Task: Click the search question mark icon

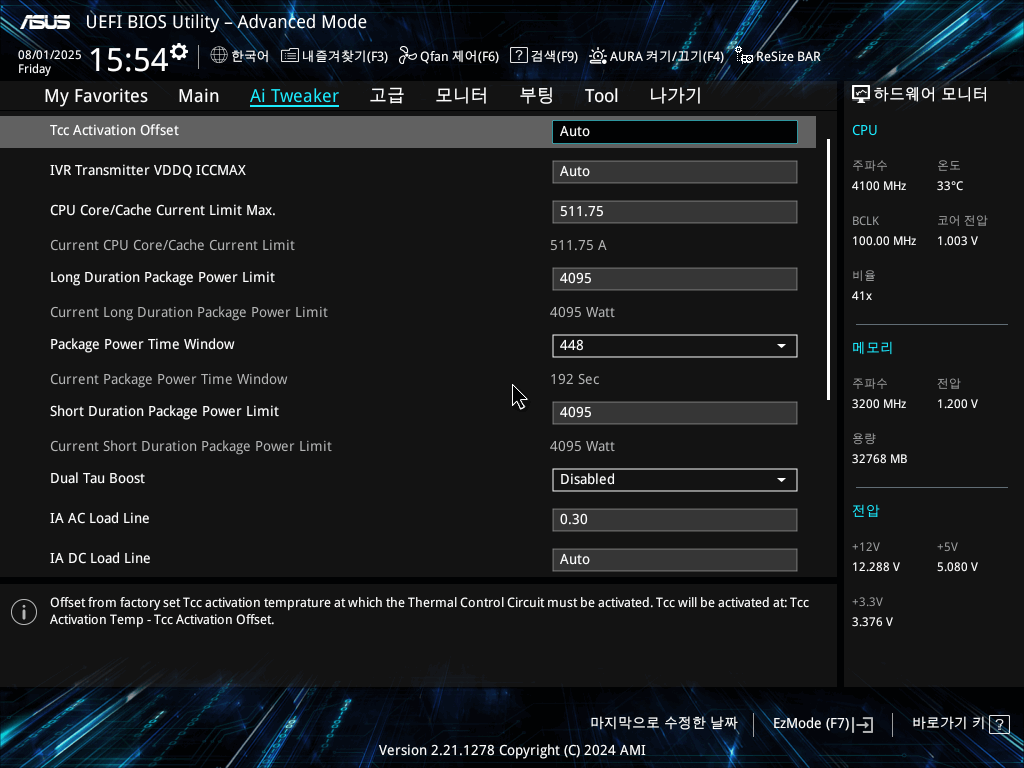Action: point(519,56)
